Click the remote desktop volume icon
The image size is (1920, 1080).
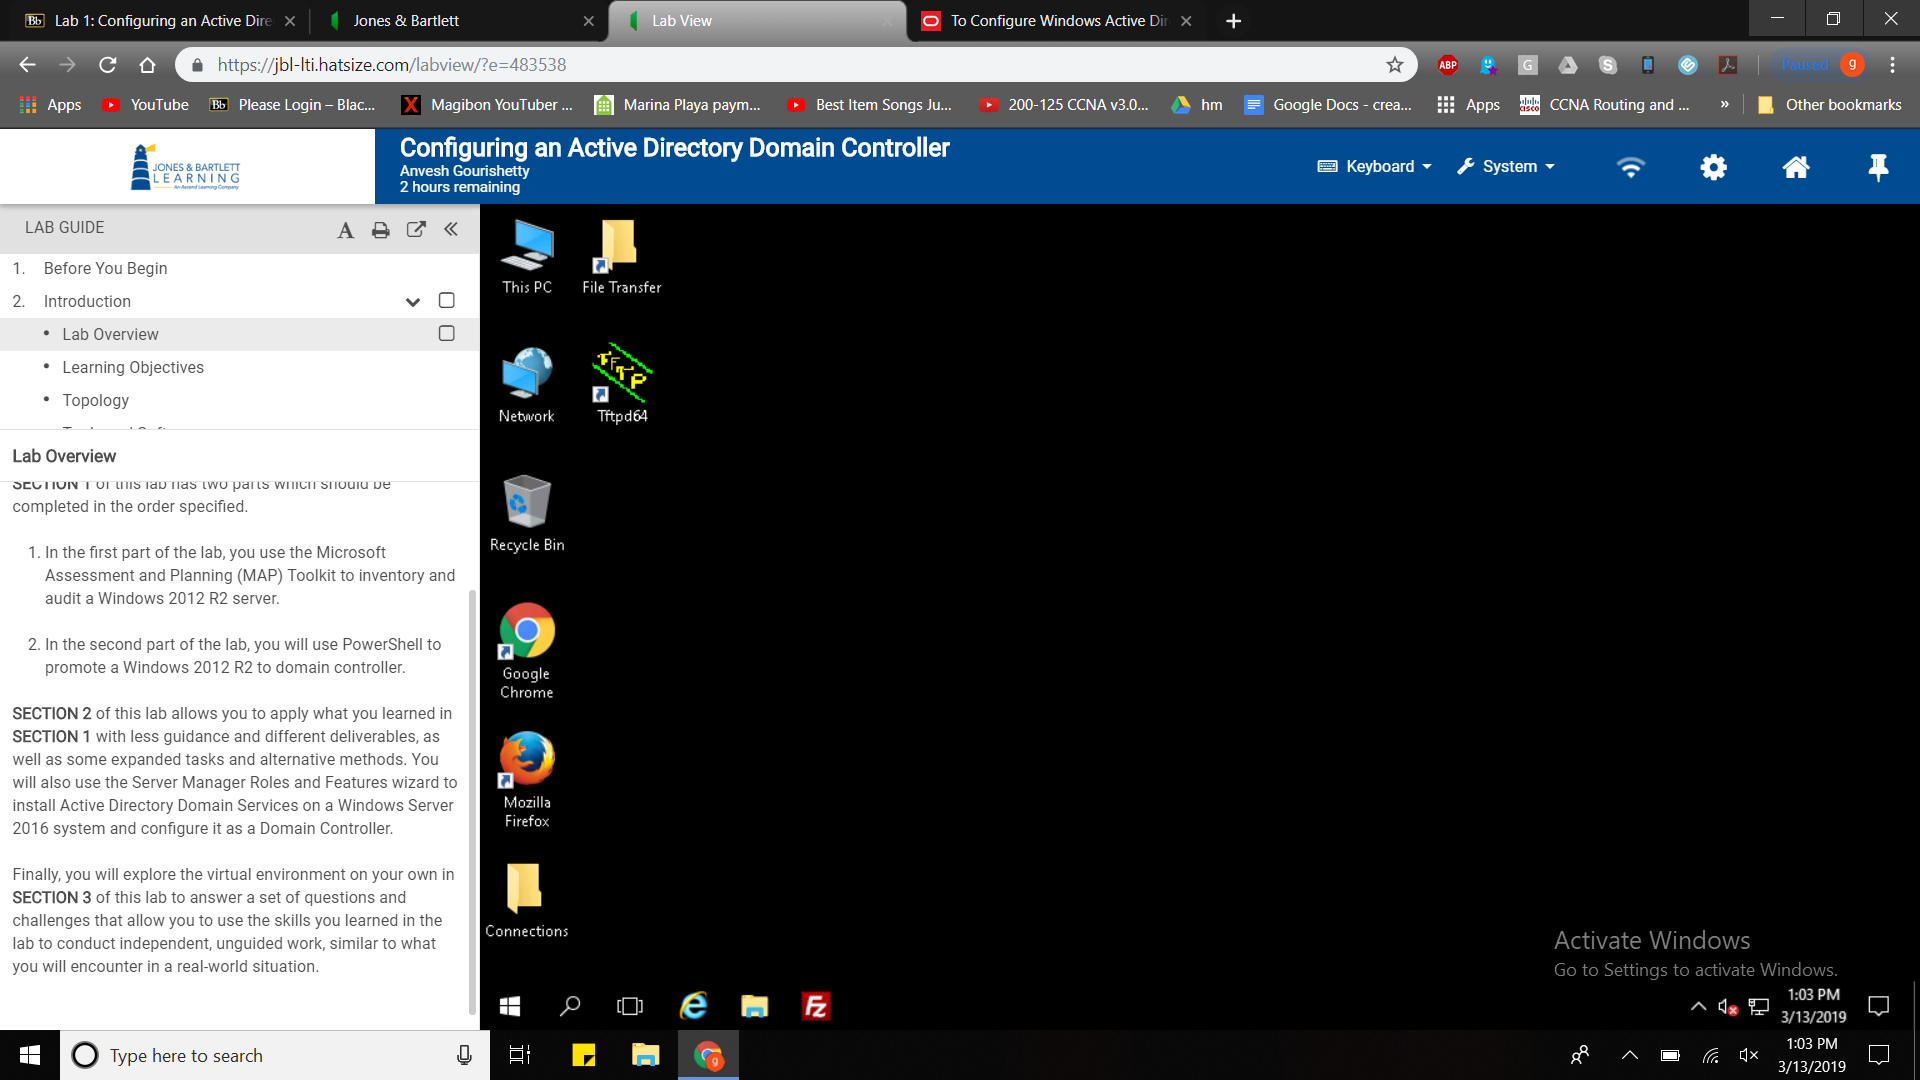click(1727, 1007)
